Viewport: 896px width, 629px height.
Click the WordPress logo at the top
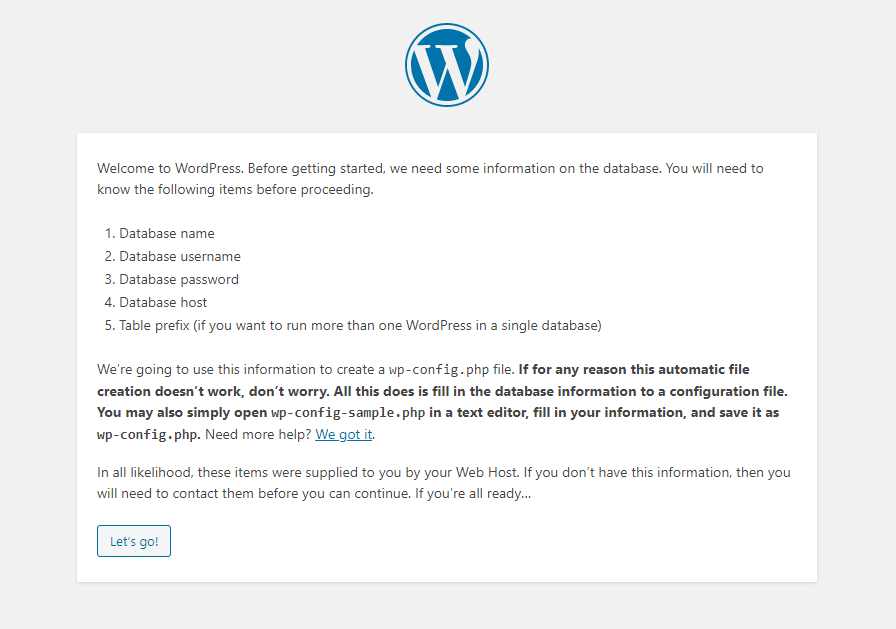pyautogui.click(x=447, y=65)
